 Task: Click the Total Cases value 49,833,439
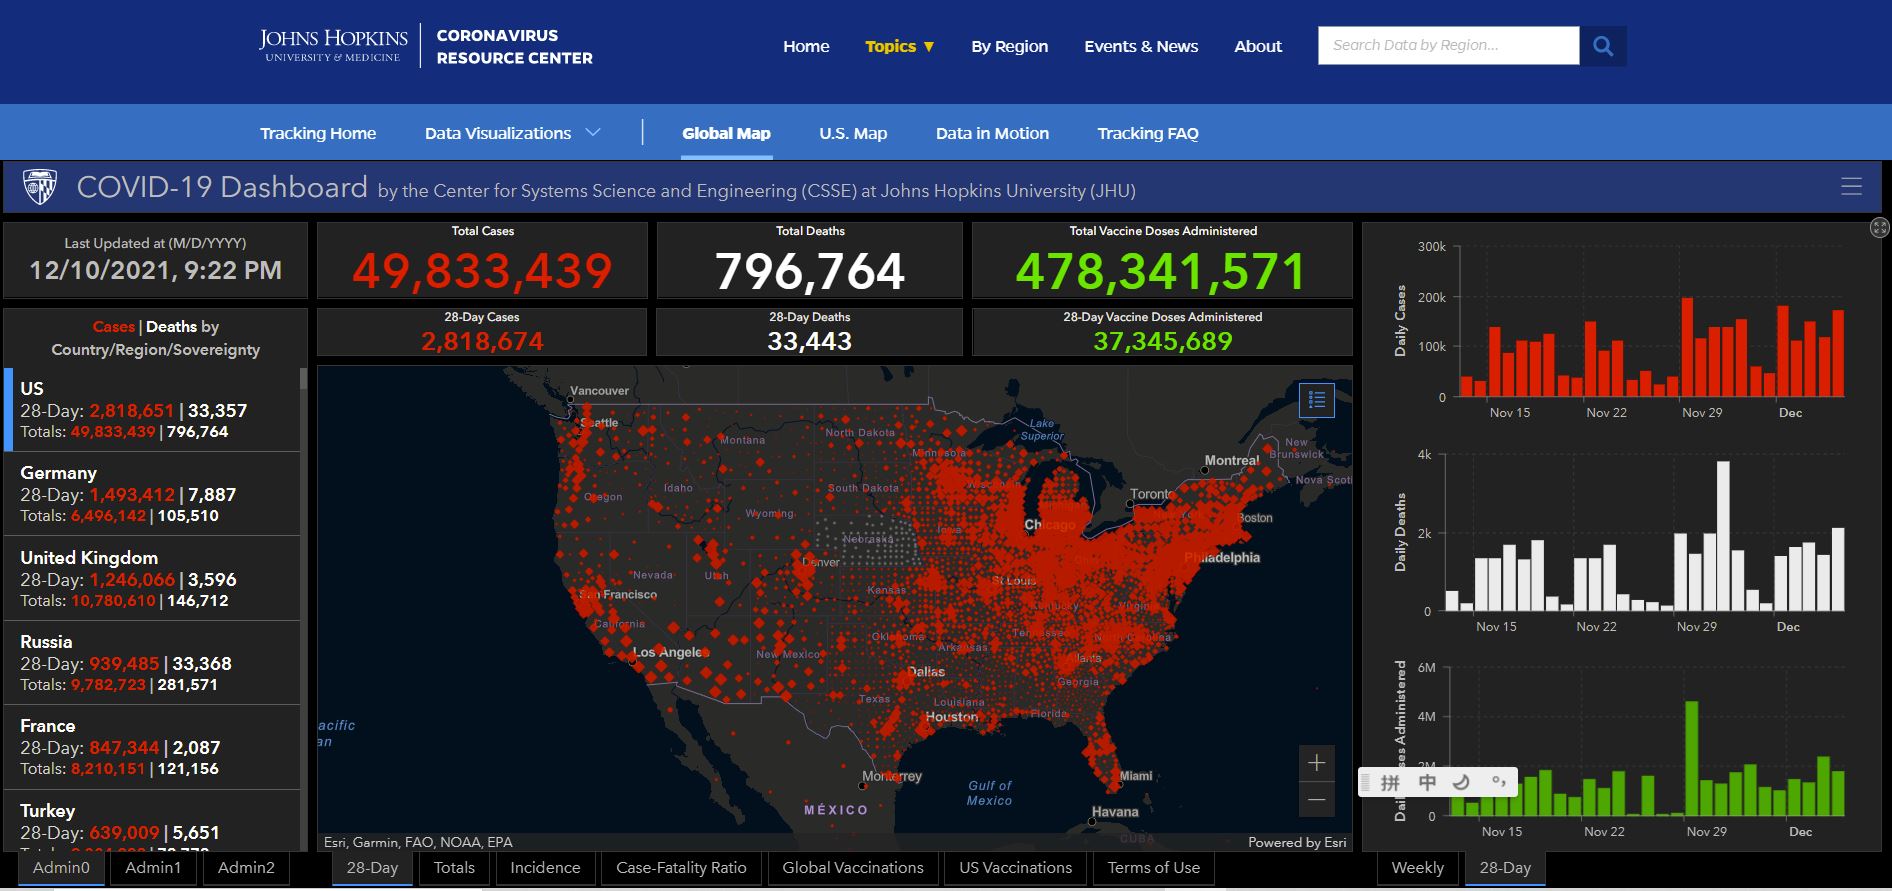[482, 271]
